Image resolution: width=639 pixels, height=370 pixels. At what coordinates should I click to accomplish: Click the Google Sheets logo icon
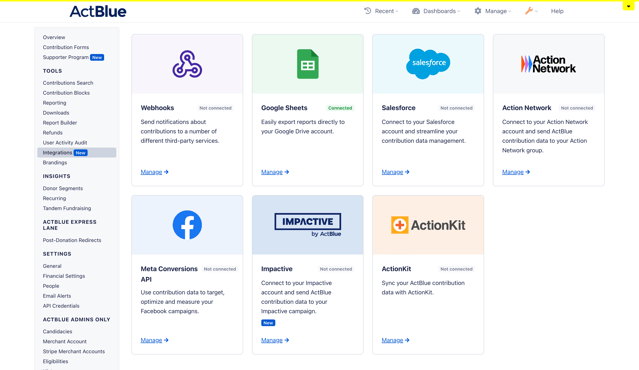308,64
